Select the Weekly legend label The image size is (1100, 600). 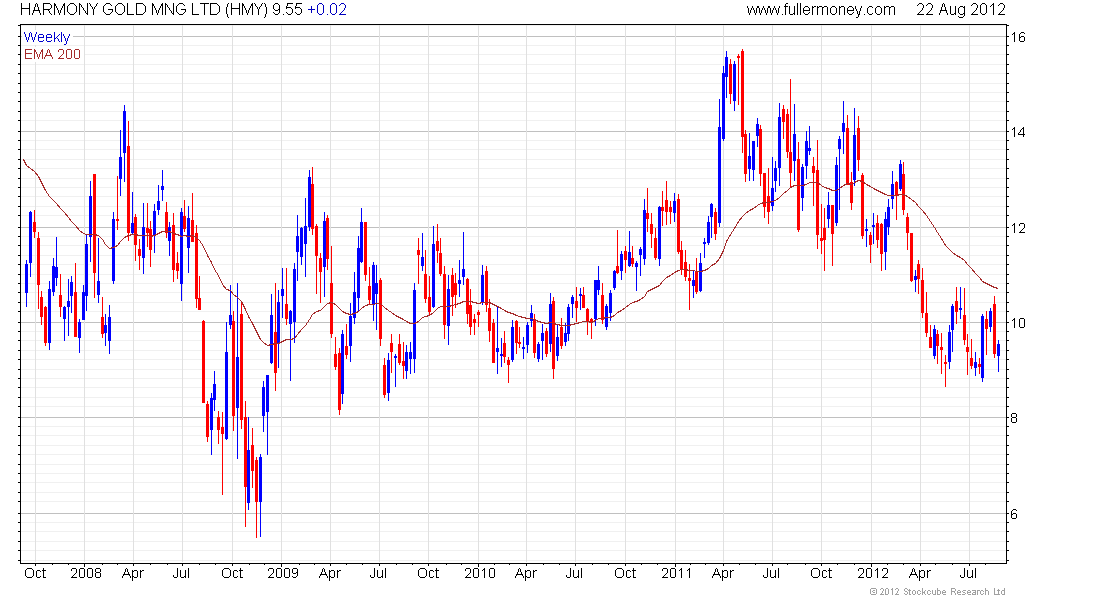point(47,37)
